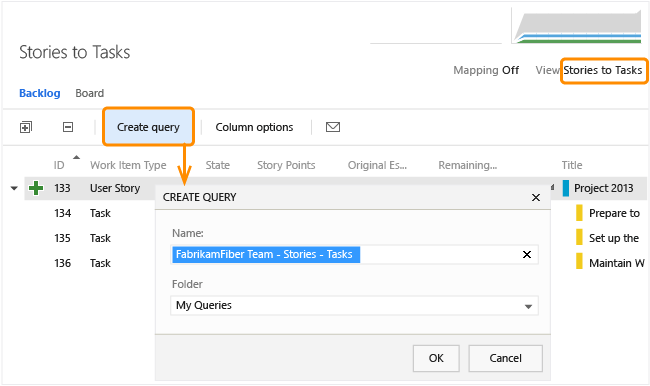Click the State column header

click(218, 165)
